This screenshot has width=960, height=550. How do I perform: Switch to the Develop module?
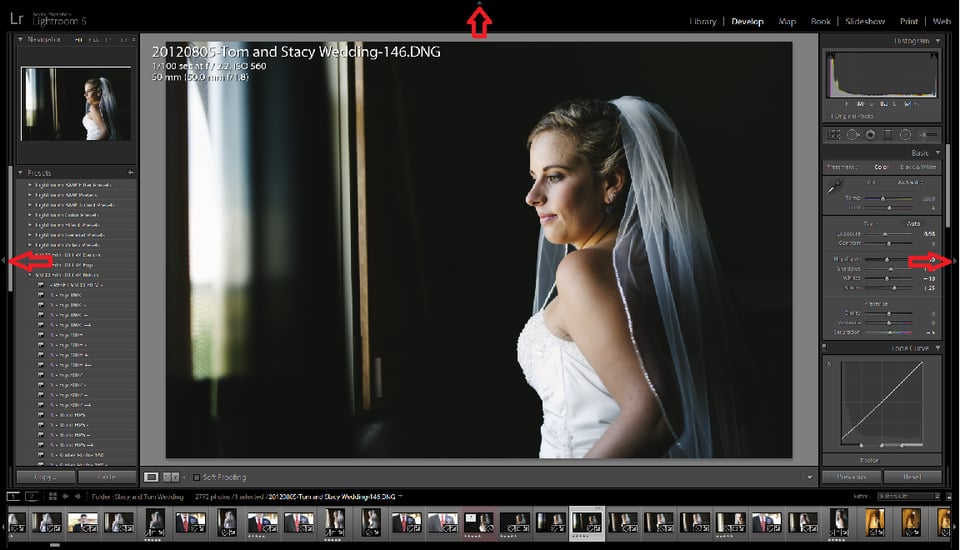(x=747, y=21)
